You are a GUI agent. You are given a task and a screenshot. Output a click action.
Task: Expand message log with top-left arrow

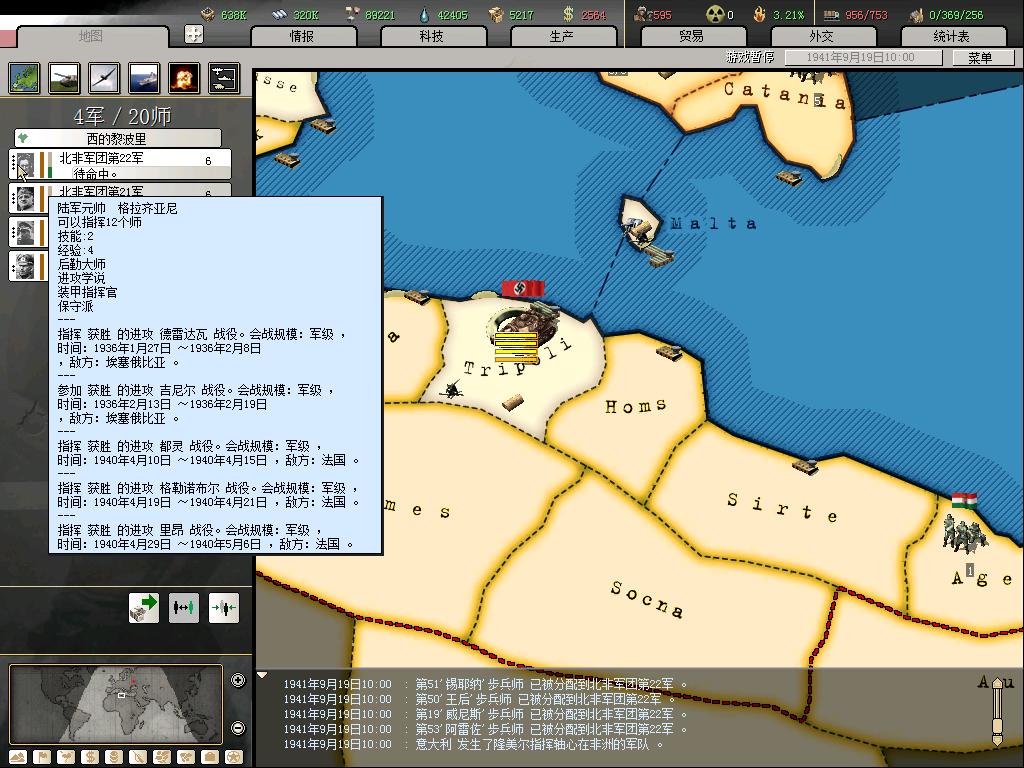(x=263, y=675)
